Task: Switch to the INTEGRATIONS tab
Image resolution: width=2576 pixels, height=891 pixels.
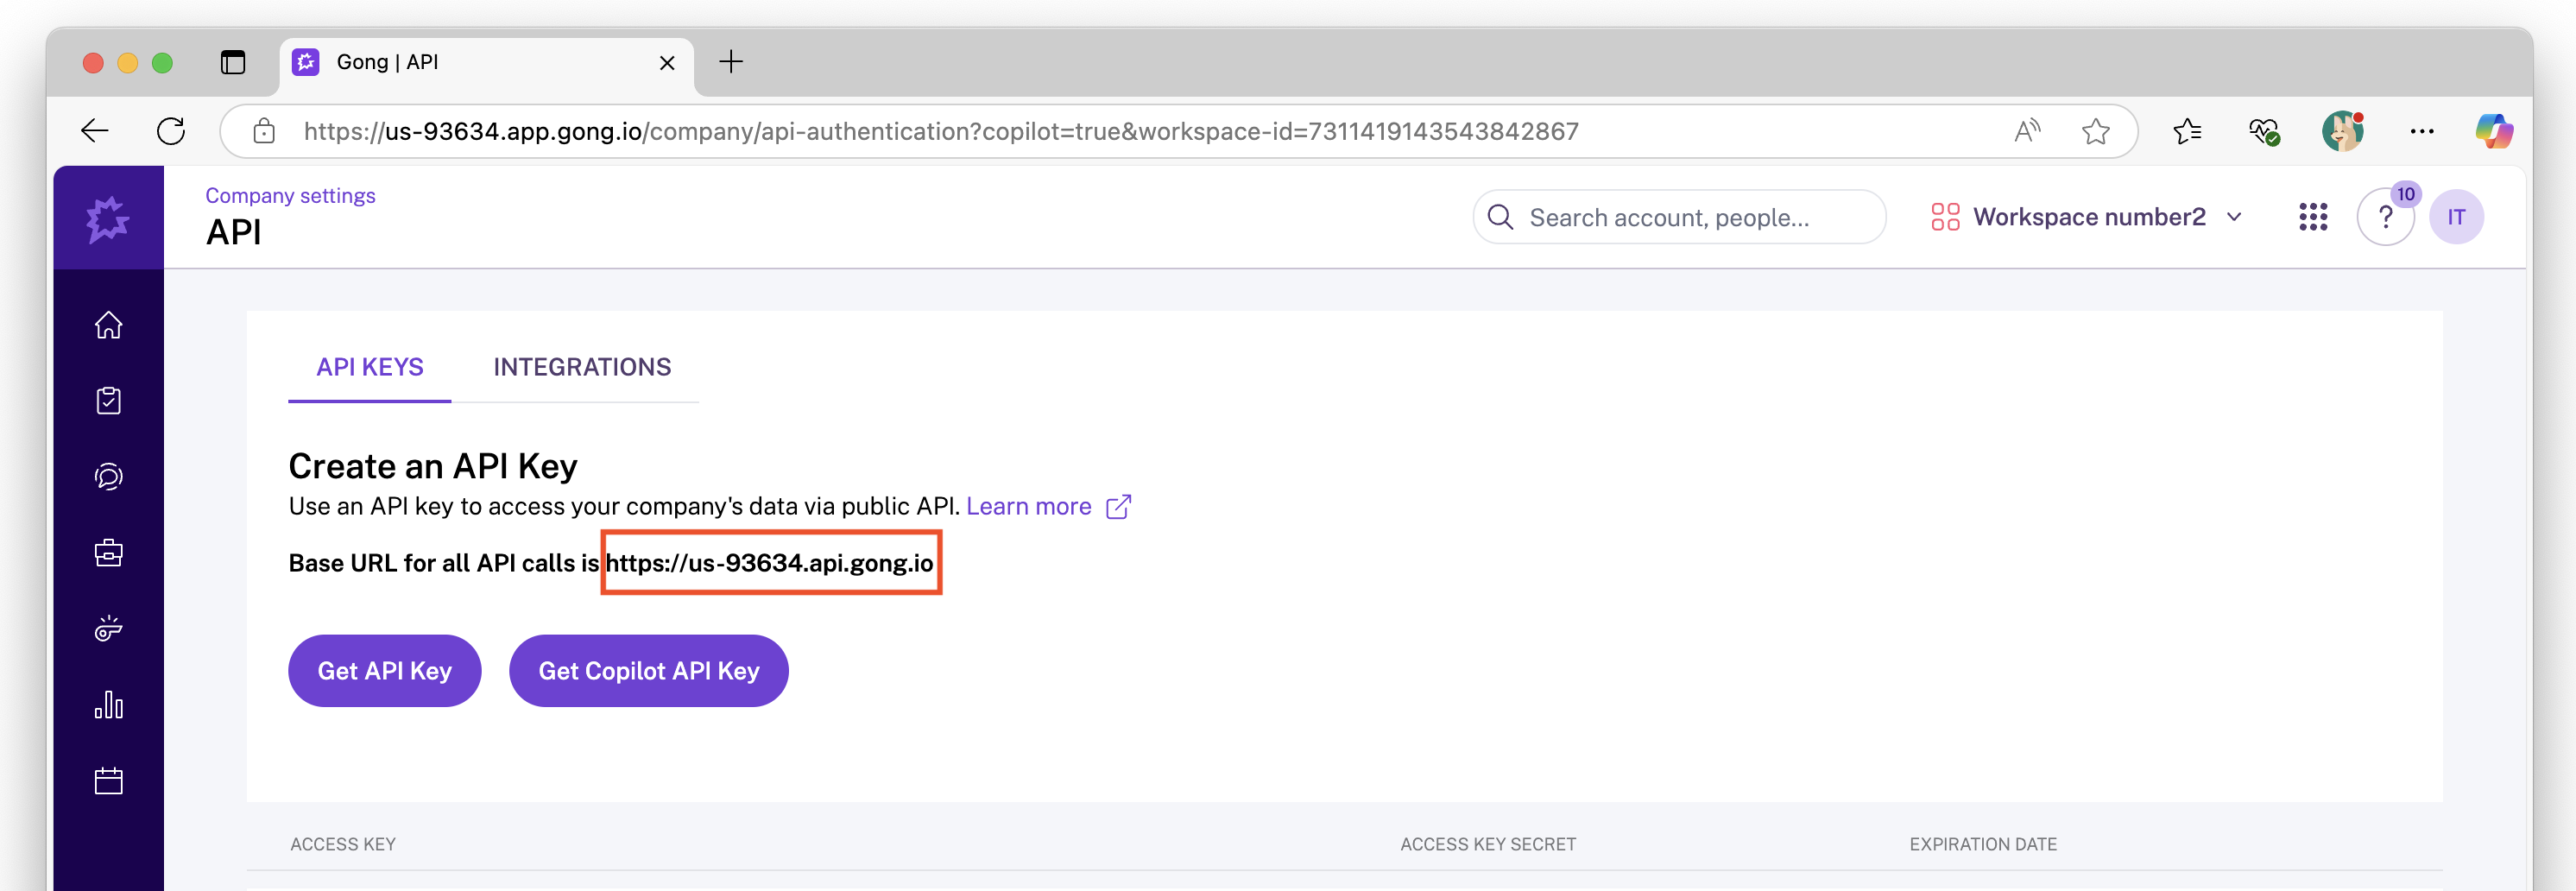Action: tap(583, 367)
